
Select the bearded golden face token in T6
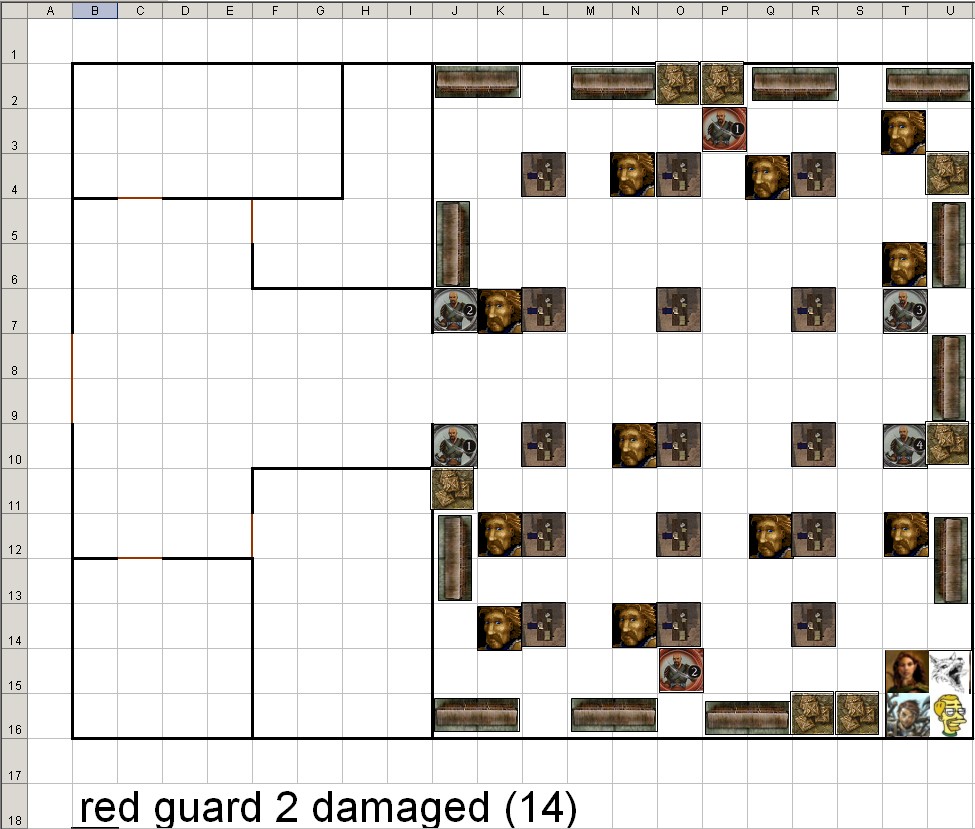[905, 265]
